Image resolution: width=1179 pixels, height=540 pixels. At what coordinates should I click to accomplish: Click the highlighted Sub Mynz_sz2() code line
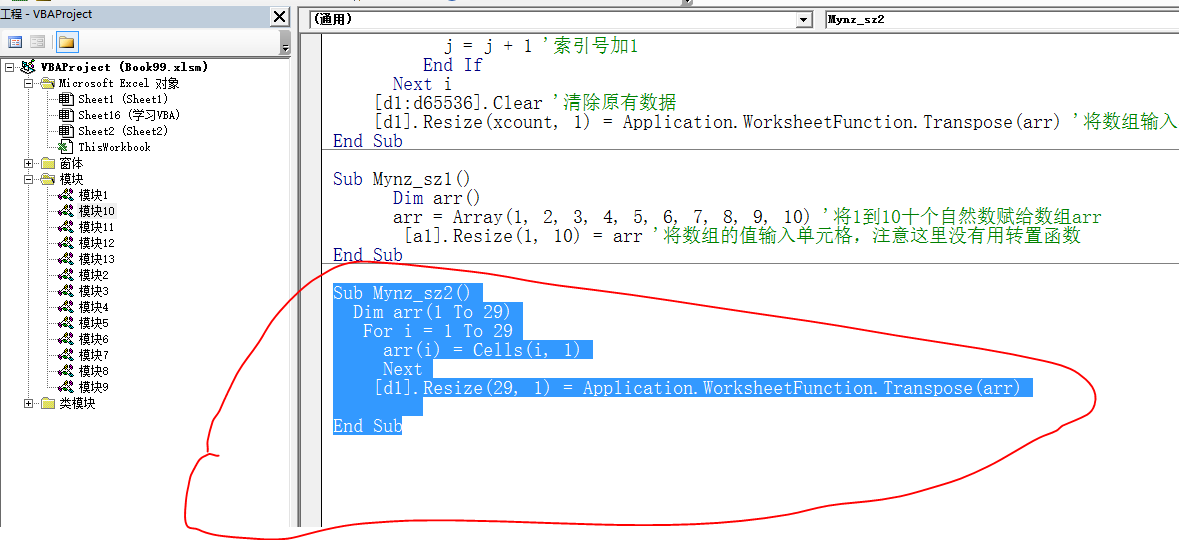(407, 293)
